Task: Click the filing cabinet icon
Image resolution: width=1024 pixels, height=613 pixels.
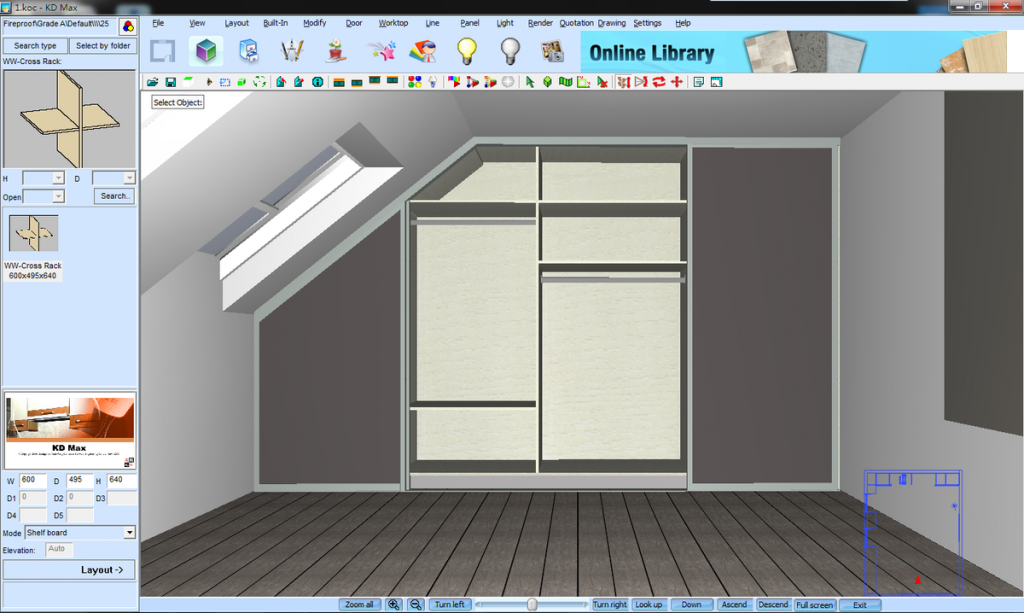Action: pos(249,51)
